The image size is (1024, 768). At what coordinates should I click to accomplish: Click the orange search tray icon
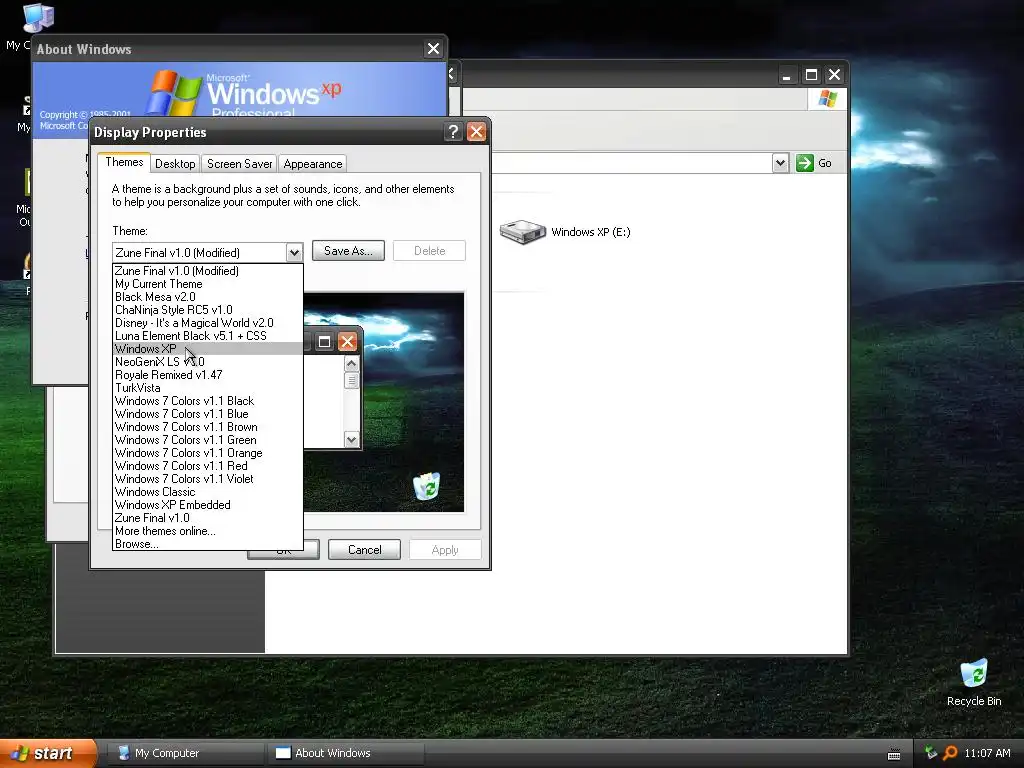(950, 753)
